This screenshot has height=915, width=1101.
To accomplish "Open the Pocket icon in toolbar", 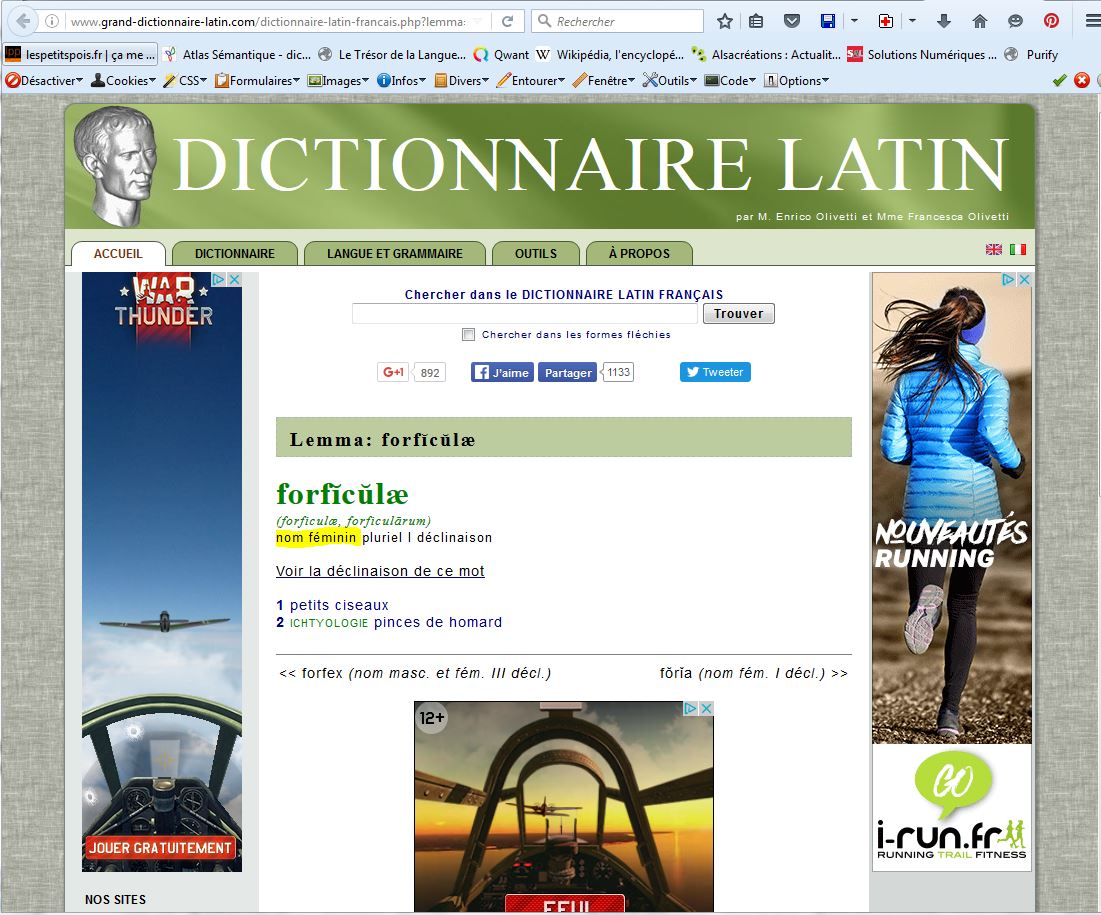I will [x=791, y=21].
